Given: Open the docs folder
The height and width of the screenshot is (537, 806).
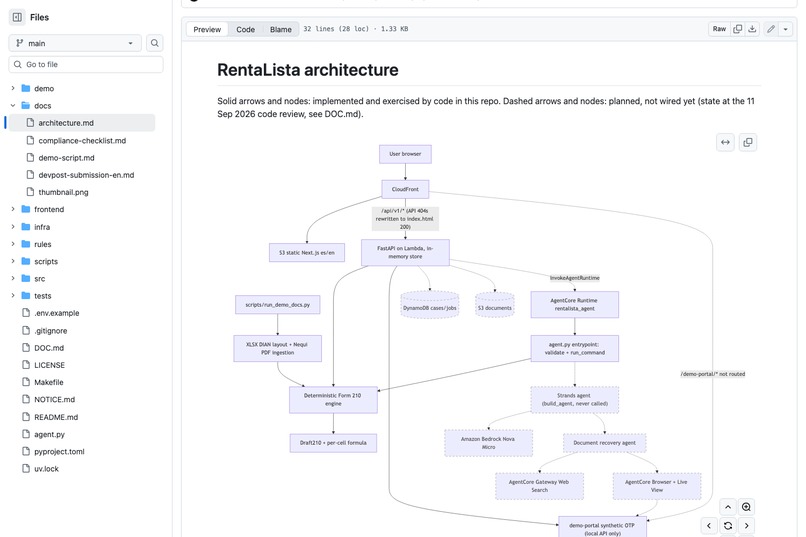Looking at the screenshot, I should click(x=42, y=105).
